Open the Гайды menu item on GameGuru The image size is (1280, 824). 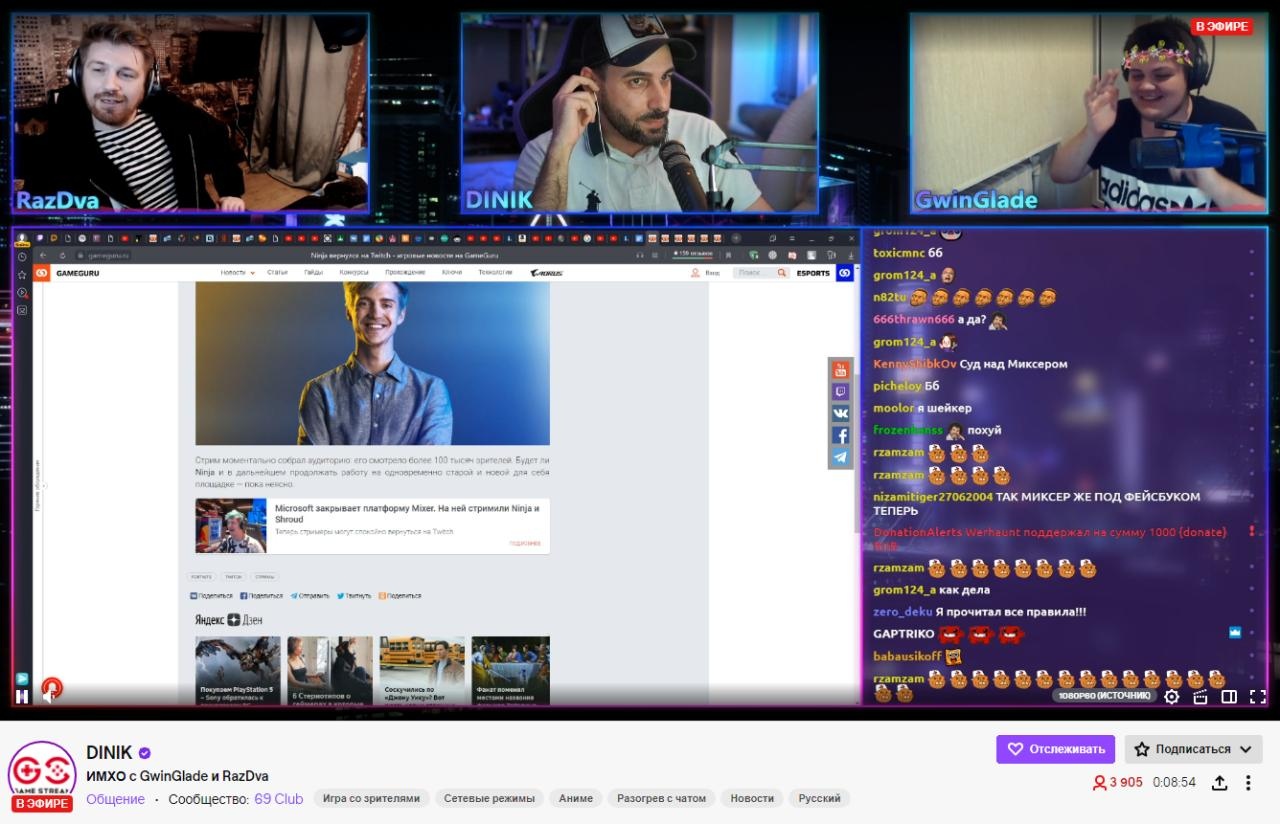[313, 272]
